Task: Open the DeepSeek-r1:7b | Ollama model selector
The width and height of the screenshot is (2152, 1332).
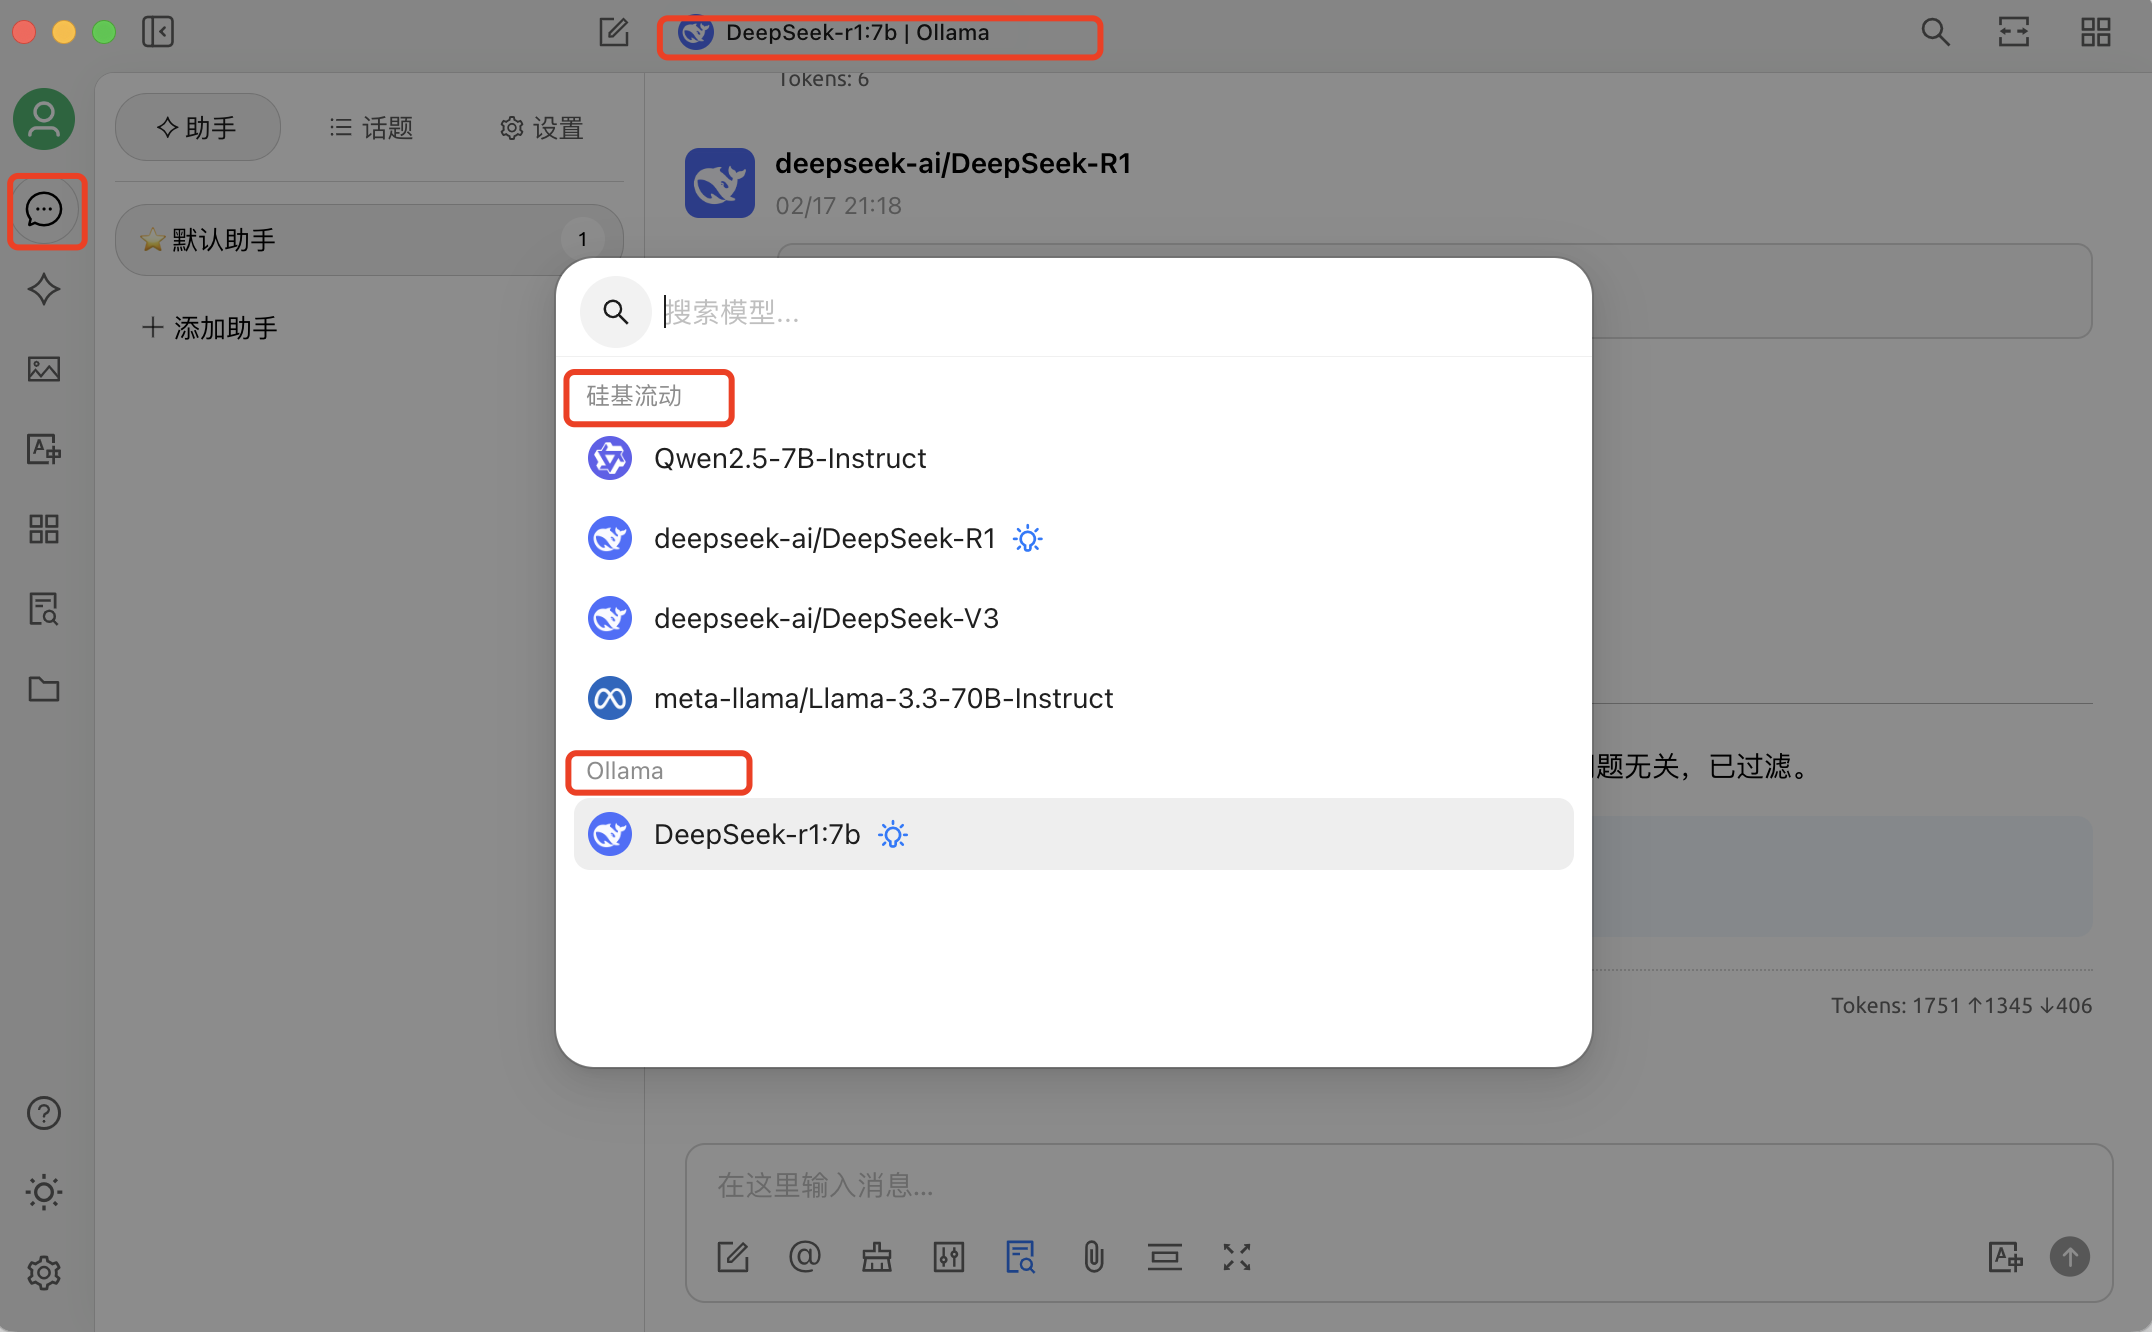Action: (x=858, y=34)
